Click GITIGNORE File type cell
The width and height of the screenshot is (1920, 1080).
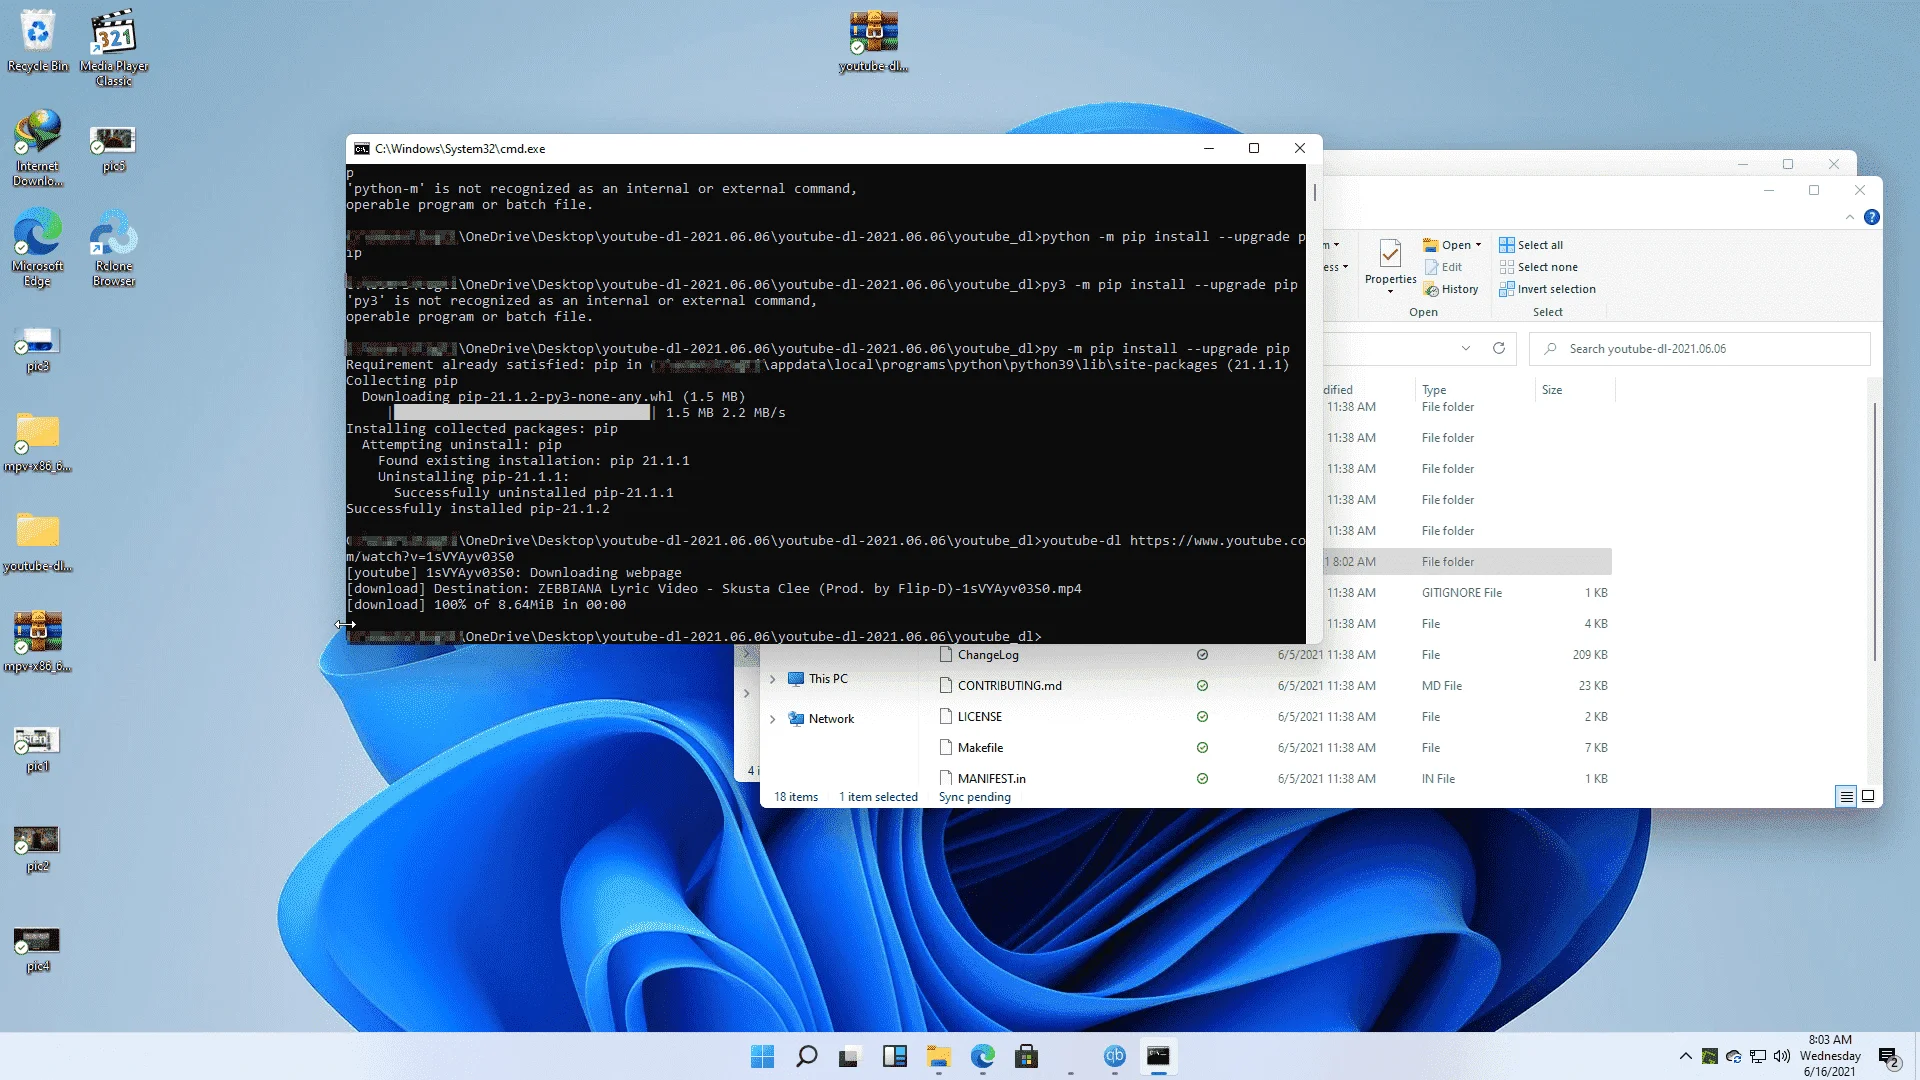click(1462, 593)
